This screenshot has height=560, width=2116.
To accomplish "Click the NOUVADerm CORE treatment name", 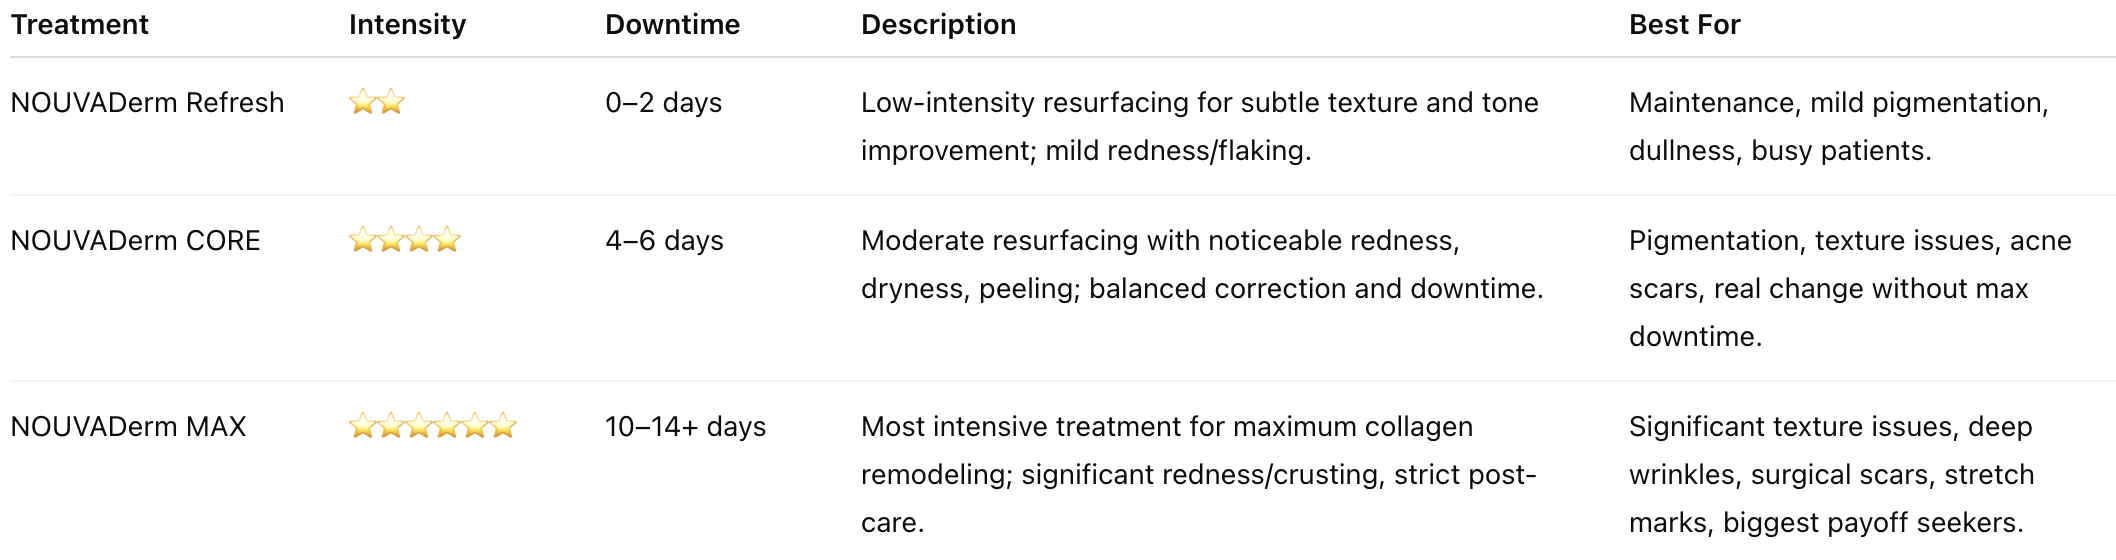I will click(x=135, y=241).
